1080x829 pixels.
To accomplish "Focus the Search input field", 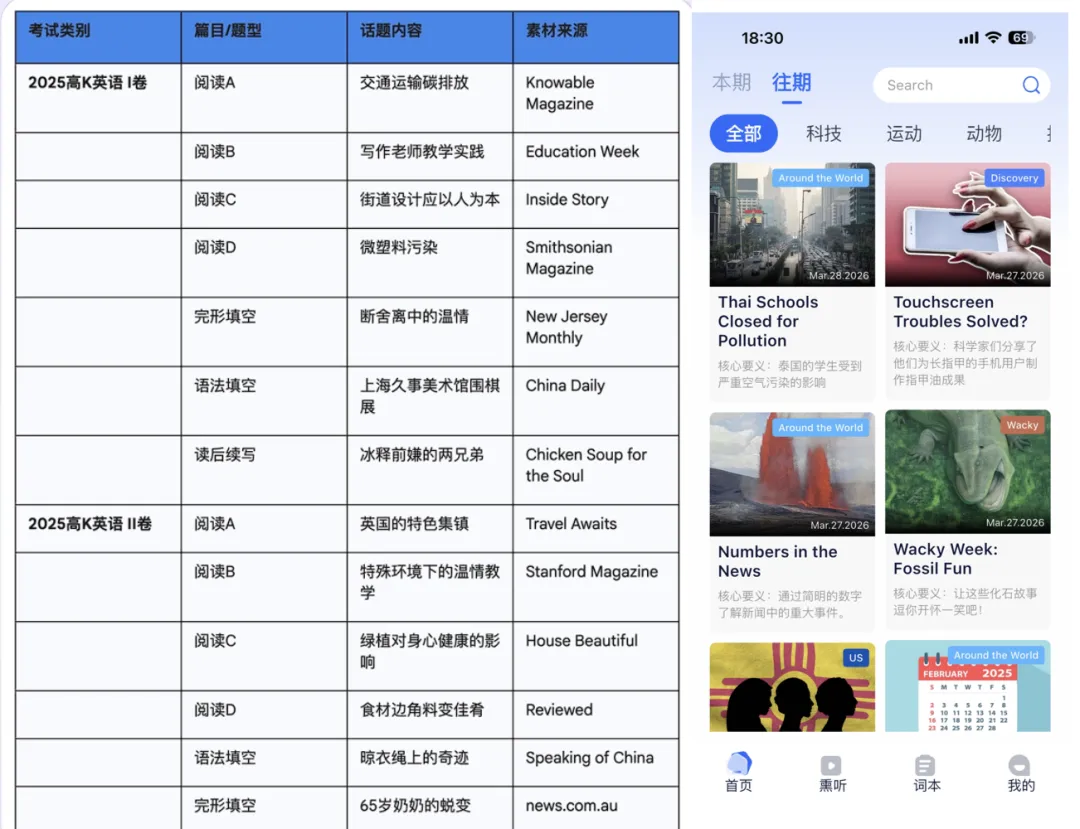I will click(x=962, y=85).
